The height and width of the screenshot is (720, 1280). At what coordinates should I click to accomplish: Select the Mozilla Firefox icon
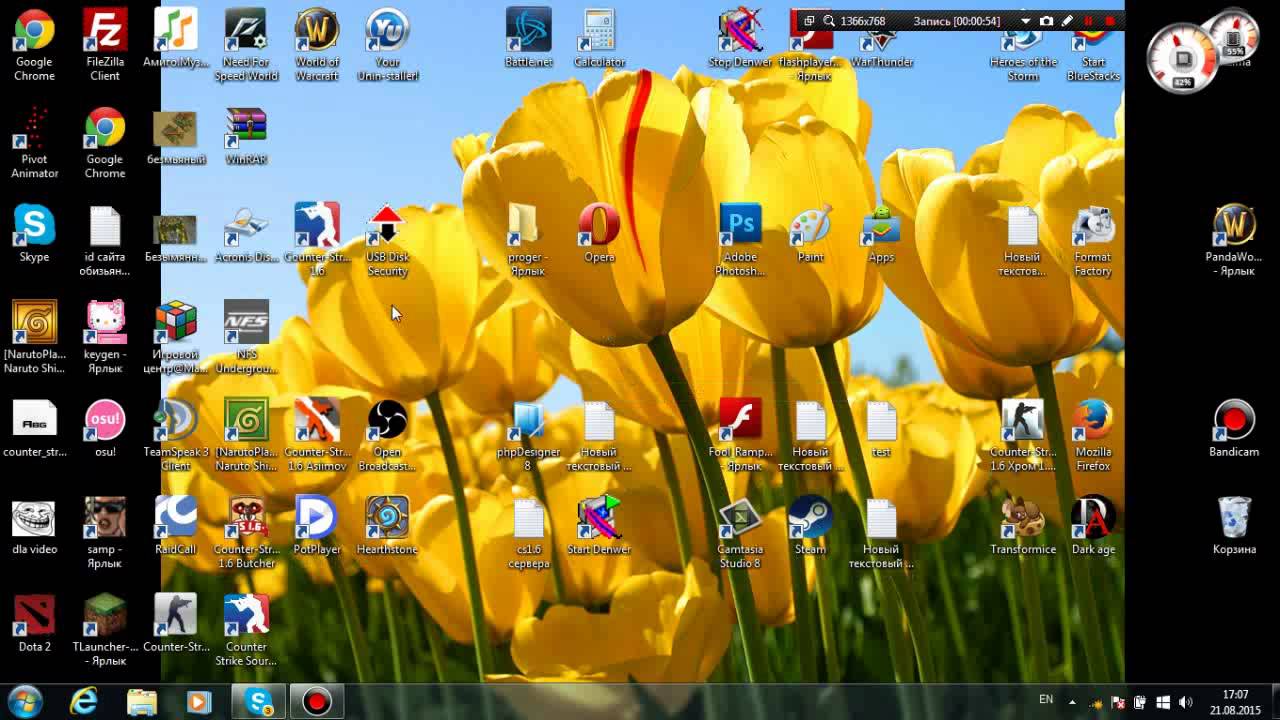coord(1093,435)
